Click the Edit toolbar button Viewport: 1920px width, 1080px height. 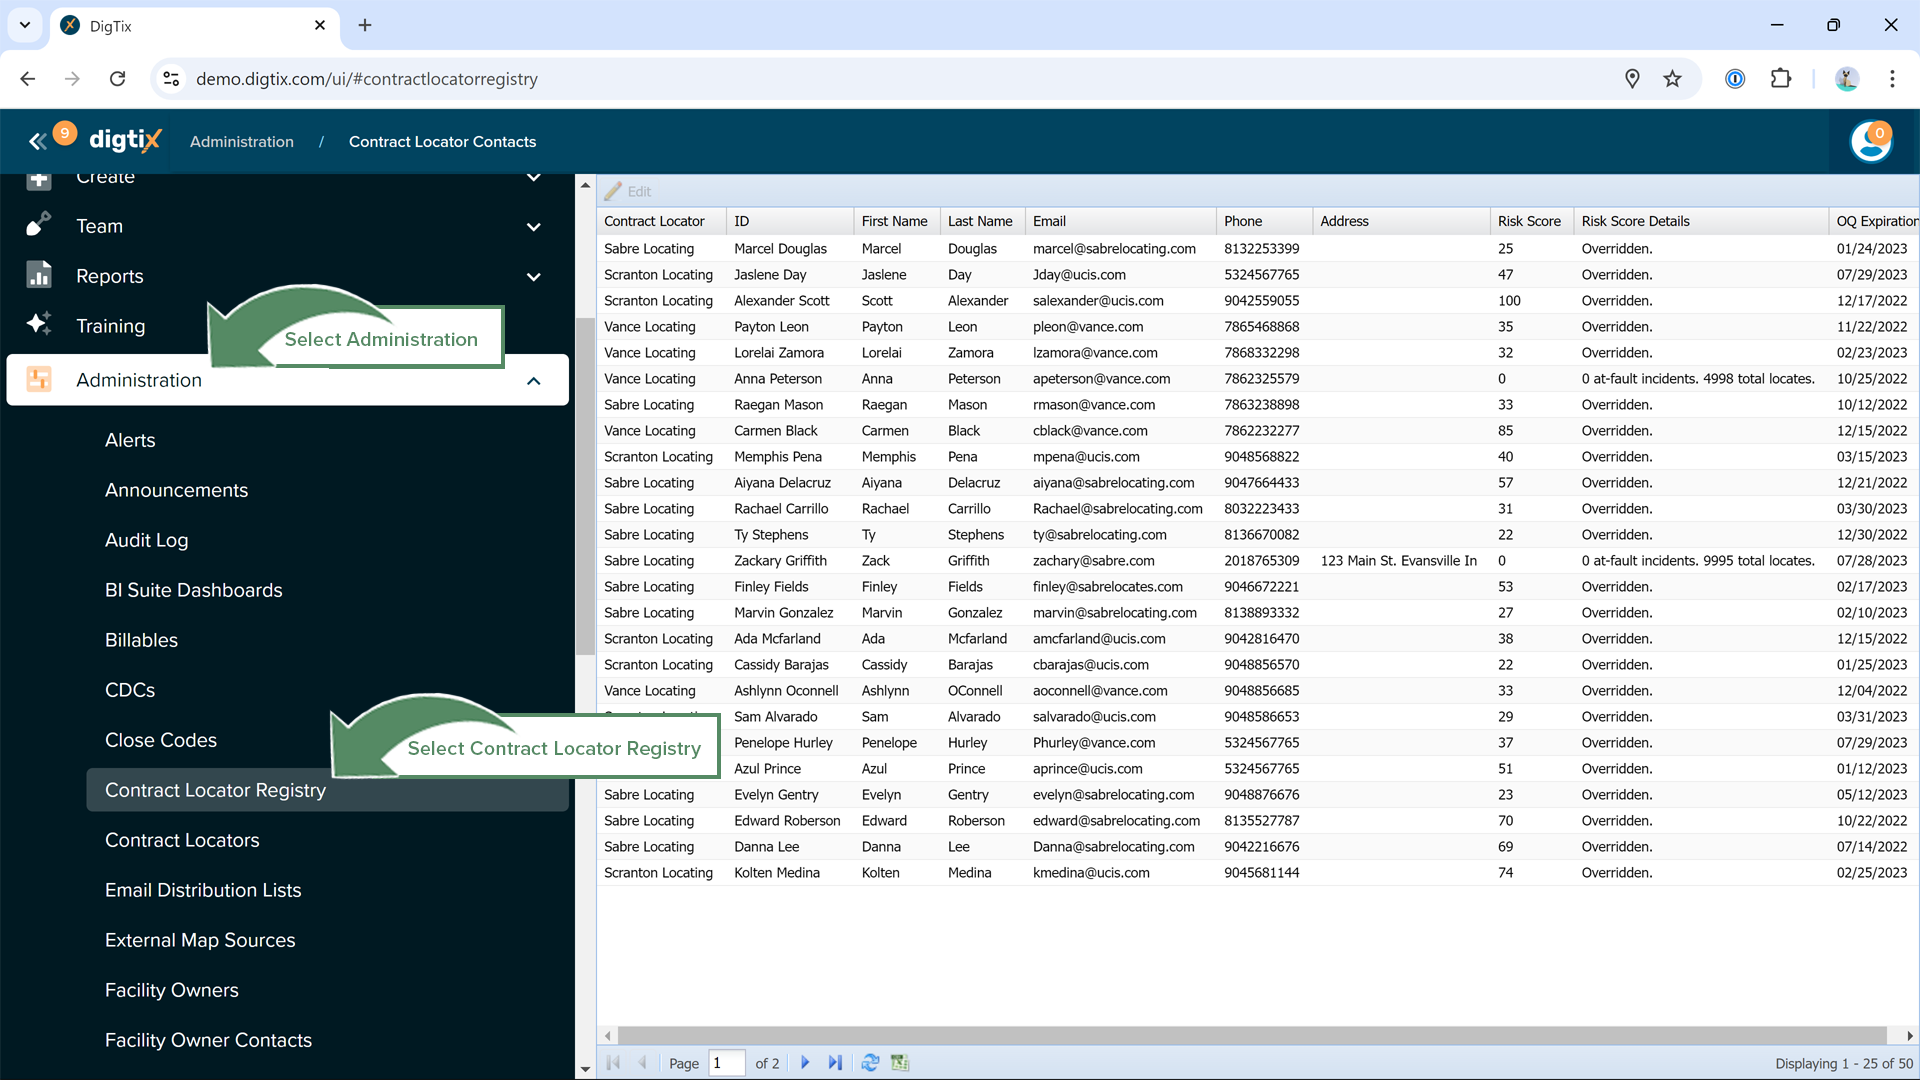pos(628,191)
